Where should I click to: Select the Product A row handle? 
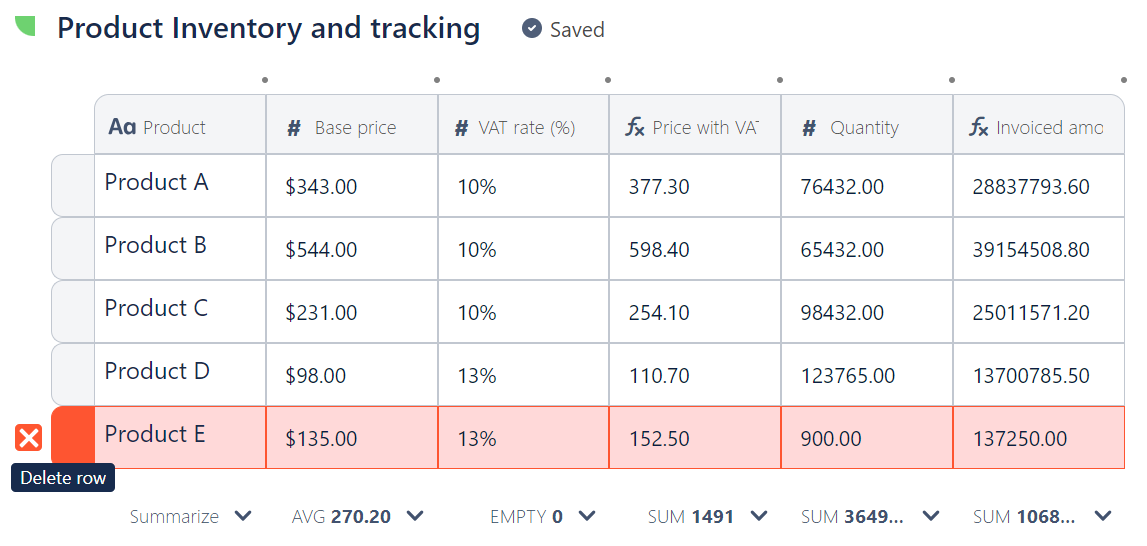pyautogui.click(x=72, y=185)
